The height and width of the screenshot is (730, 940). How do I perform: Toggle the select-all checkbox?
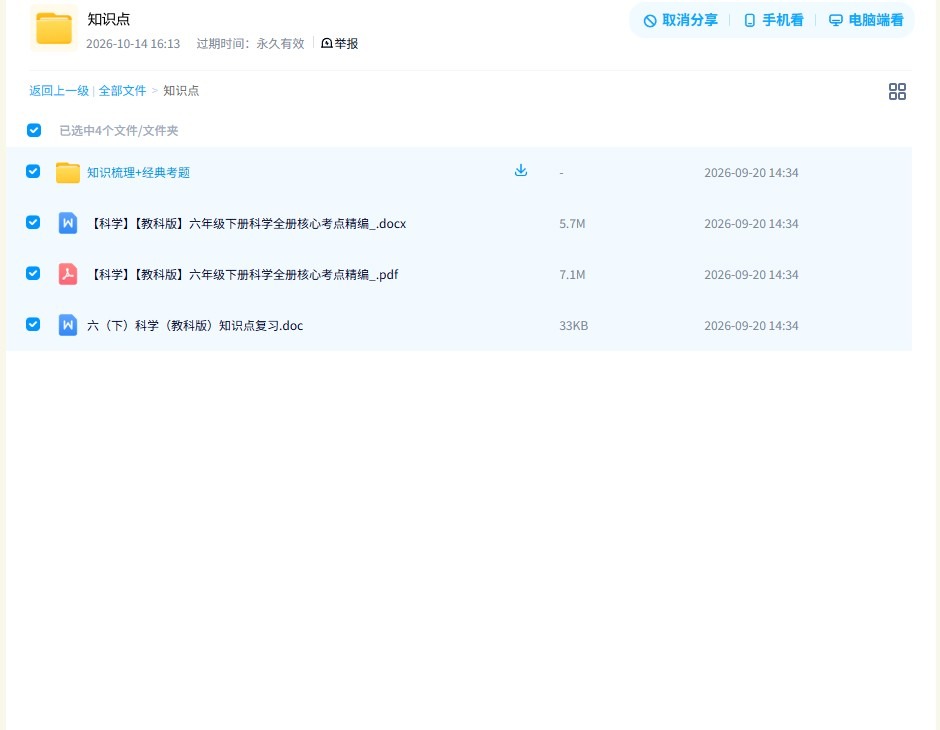(x=34, y=130)
